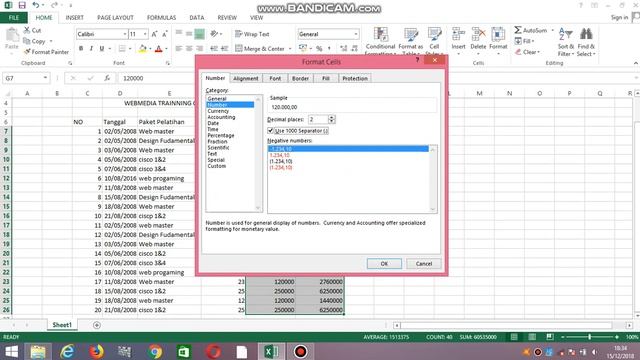Click the Sheet1 tab
640x360 pixels.
62,325
